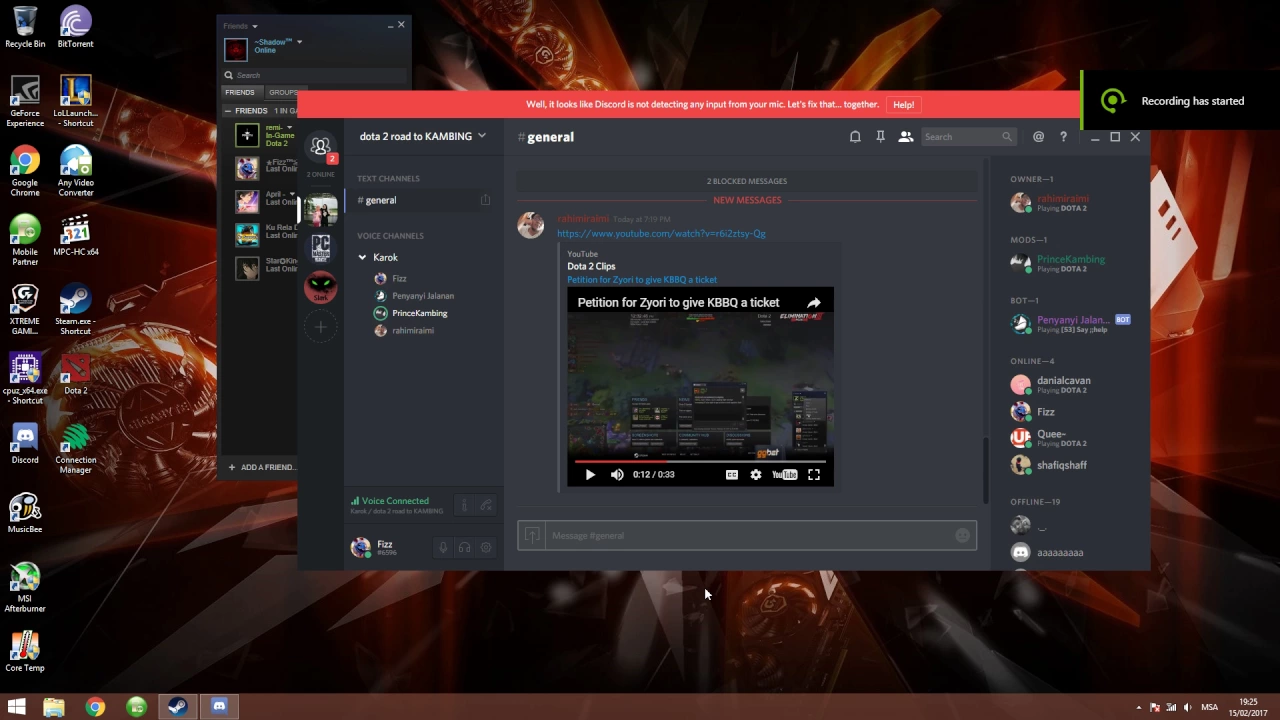
Task: Mute the YouTube video volume
Action: click(617, 475)
